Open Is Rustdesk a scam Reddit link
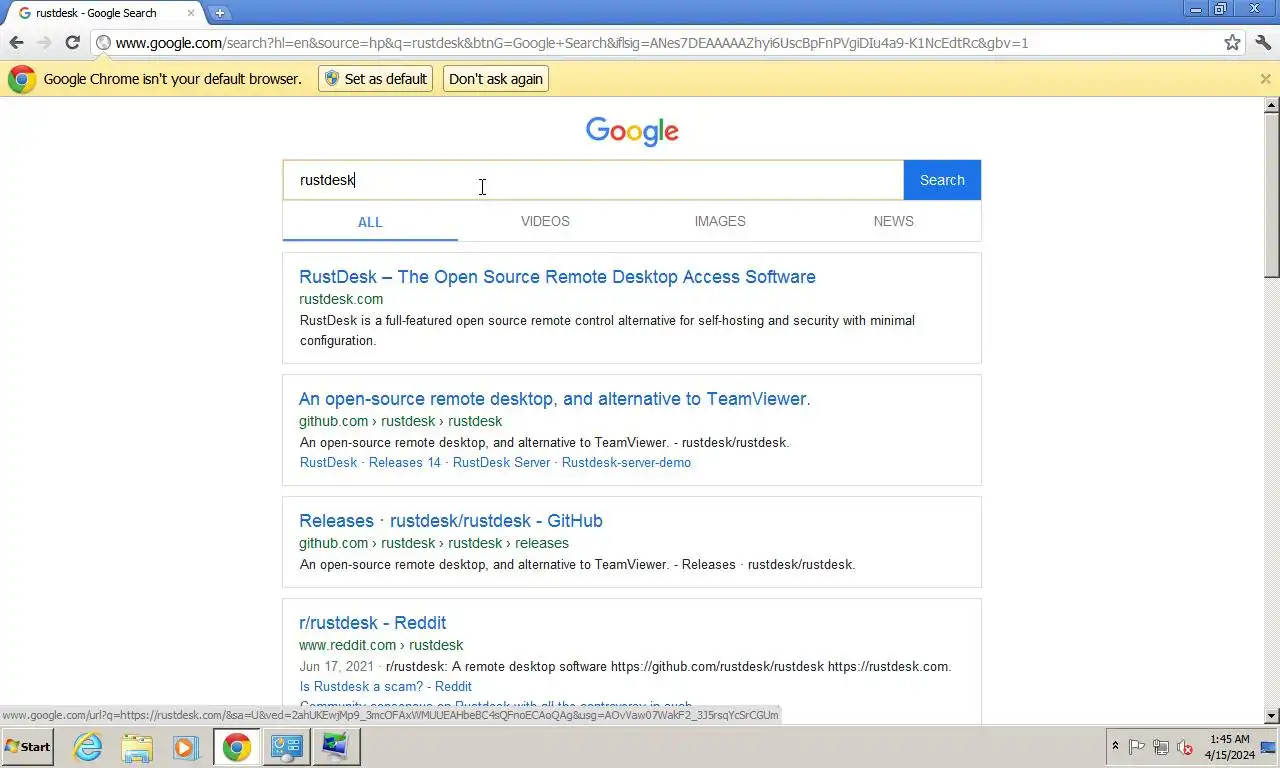The image size is (1280, 768). click(x=386, y=686)
